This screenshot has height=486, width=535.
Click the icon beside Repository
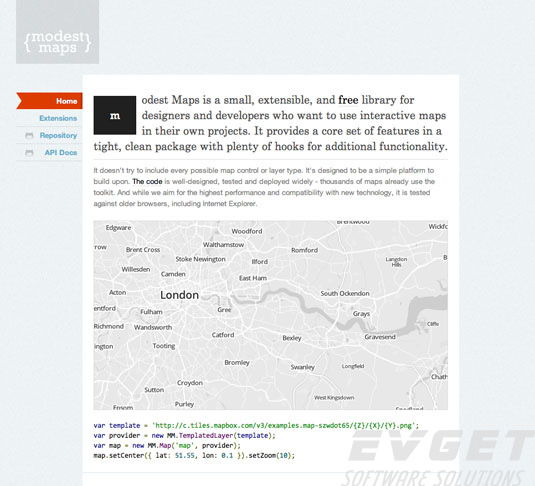(x=29, y=135)
